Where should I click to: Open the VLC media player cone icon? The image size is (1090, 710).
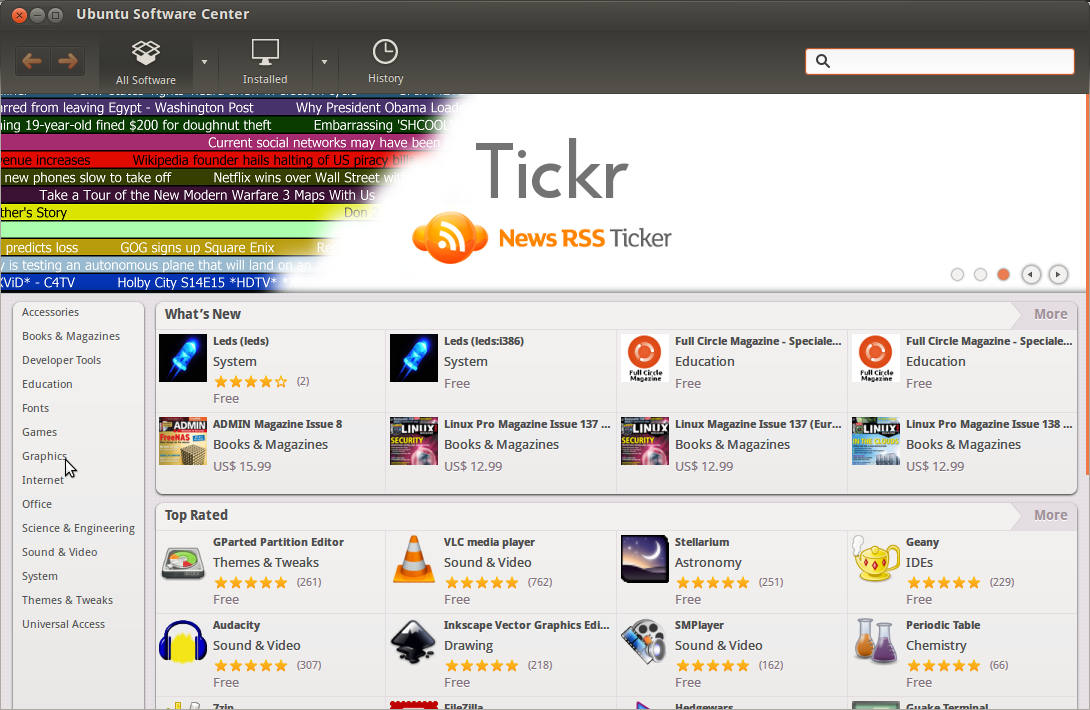[414, 559]
